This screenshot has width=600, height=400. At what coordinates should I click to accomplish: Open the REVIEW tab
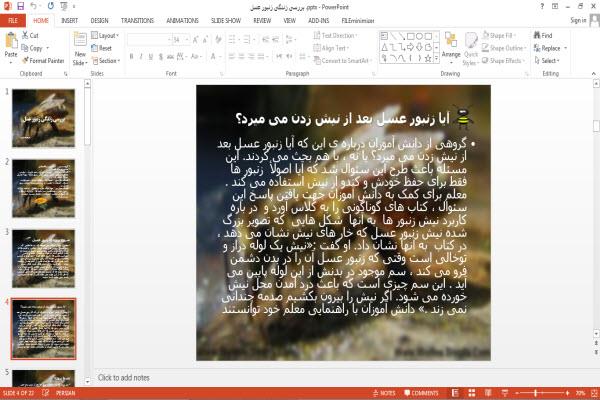[262, 20]
